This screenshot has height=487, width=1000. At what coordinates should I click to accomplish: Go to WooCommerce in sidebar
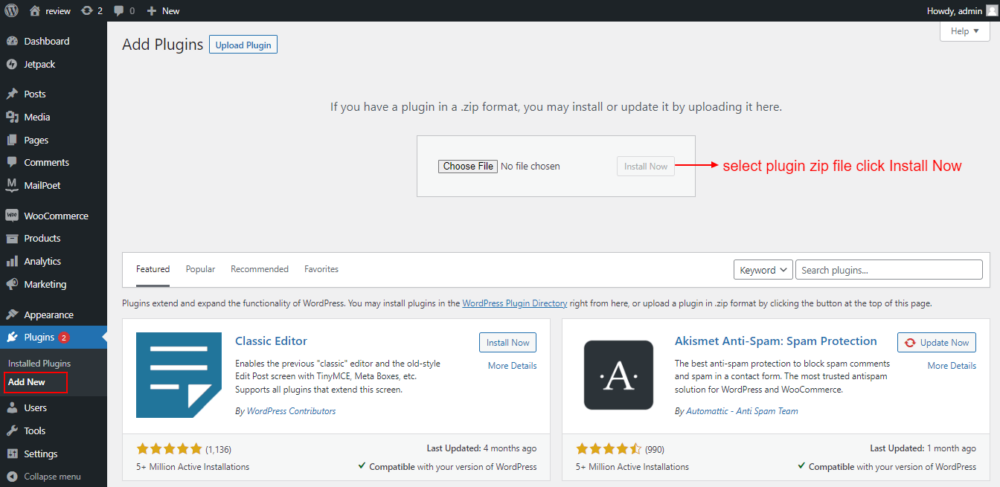pos(54,215)
